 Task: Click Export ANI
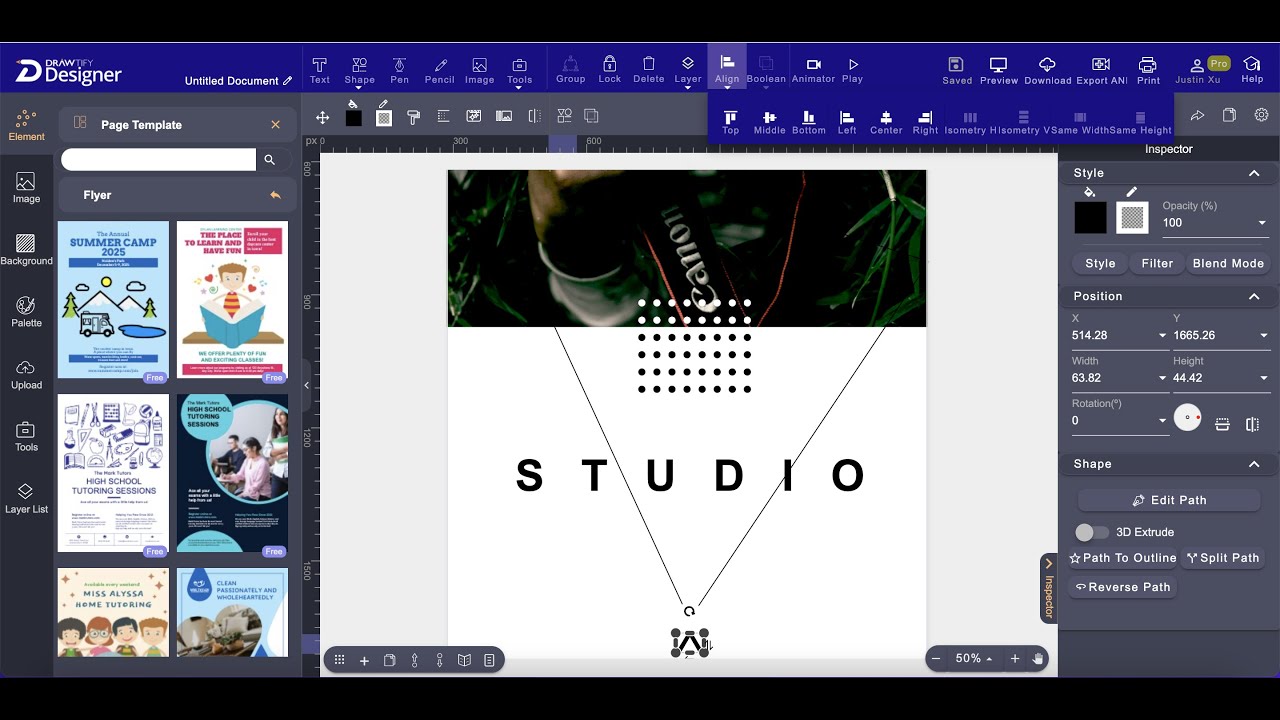(x=1101, y=71)
